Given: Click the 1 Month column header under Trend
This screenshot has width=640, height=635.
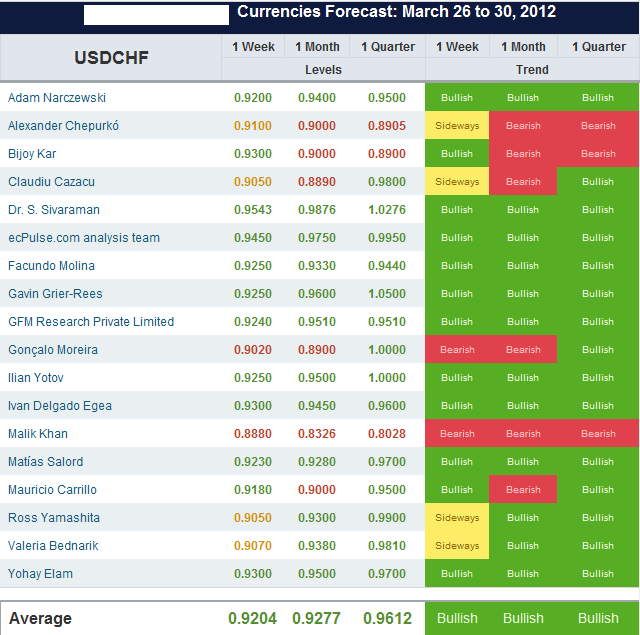Looking at the screenshot, I should click(x=523, y=47).
